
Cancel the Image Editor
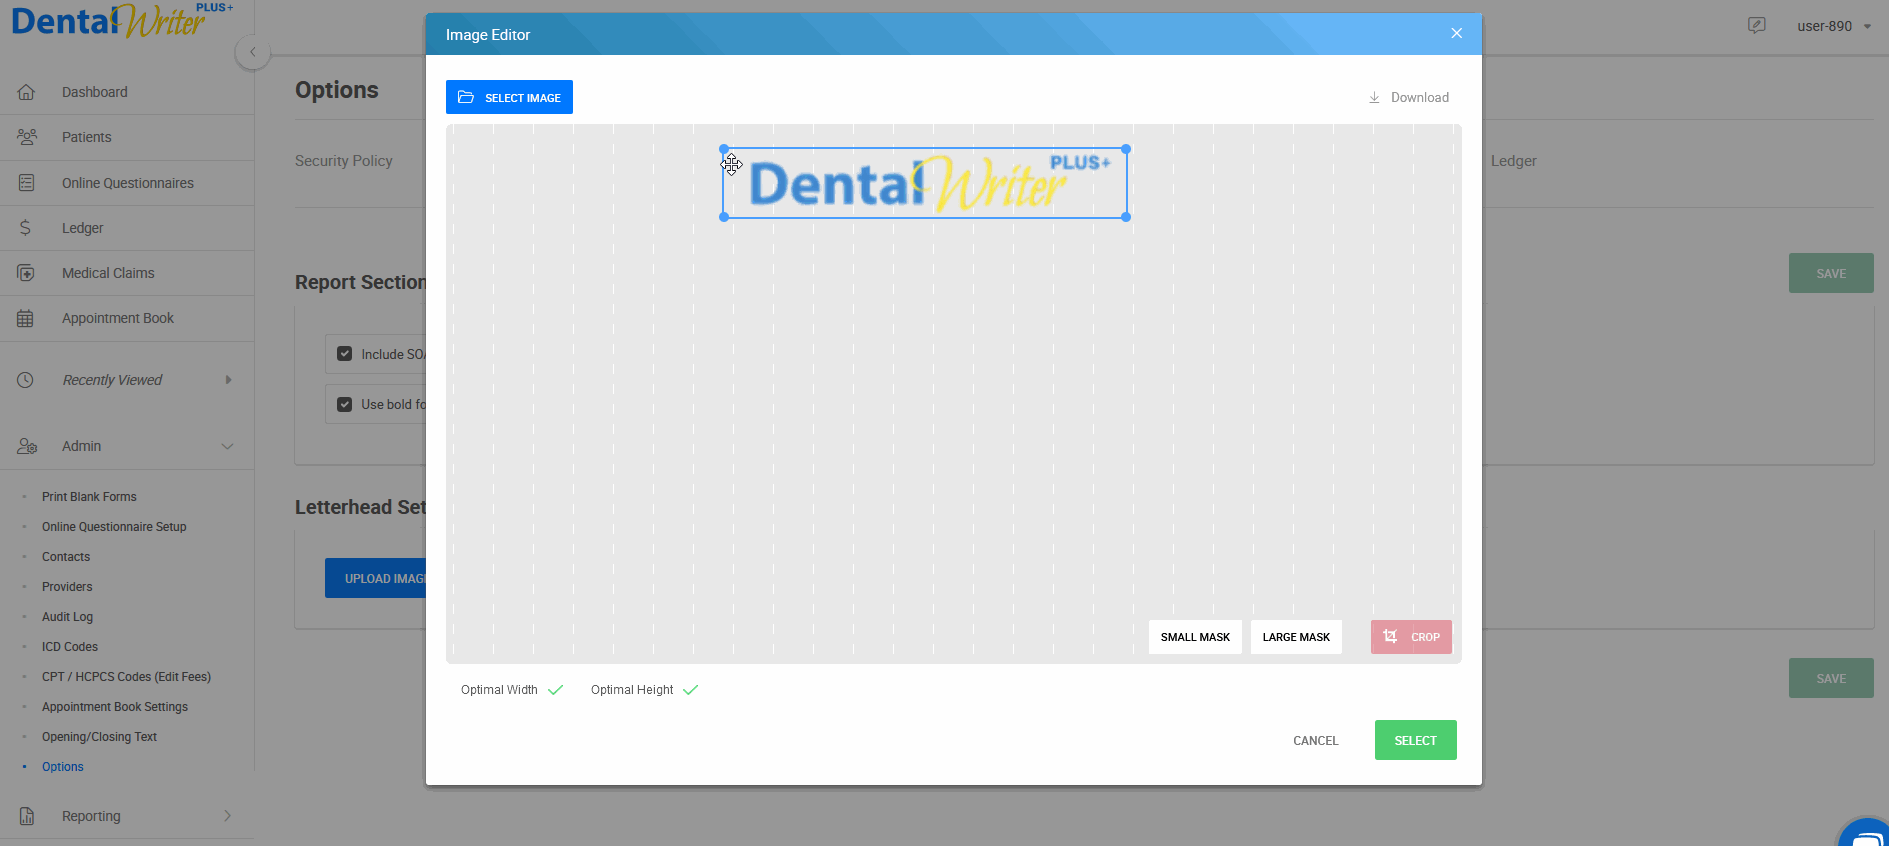tap(1315, 740)
